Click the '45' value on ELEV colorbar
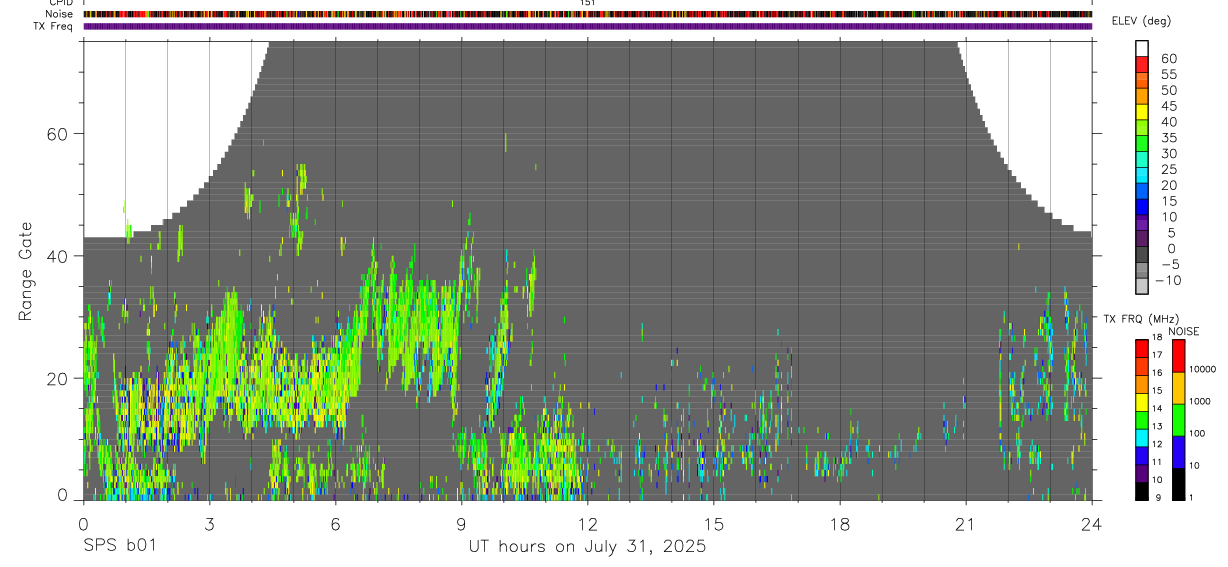This screenshot has width=1228, height=567. point(1168,106)
